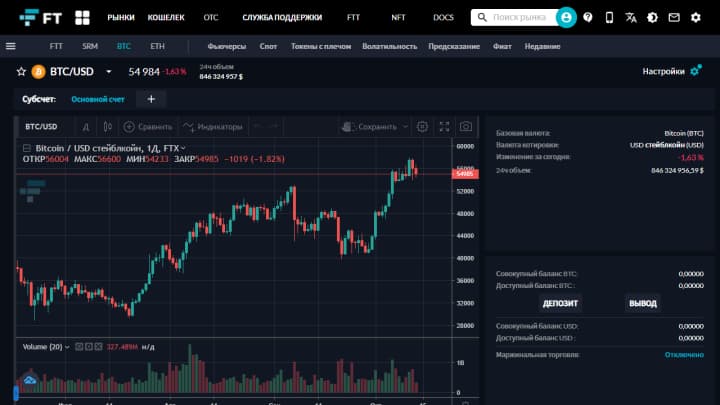Open the Volume indicator settings icon
Screen dimensions: 720x405
click(89, 347)
